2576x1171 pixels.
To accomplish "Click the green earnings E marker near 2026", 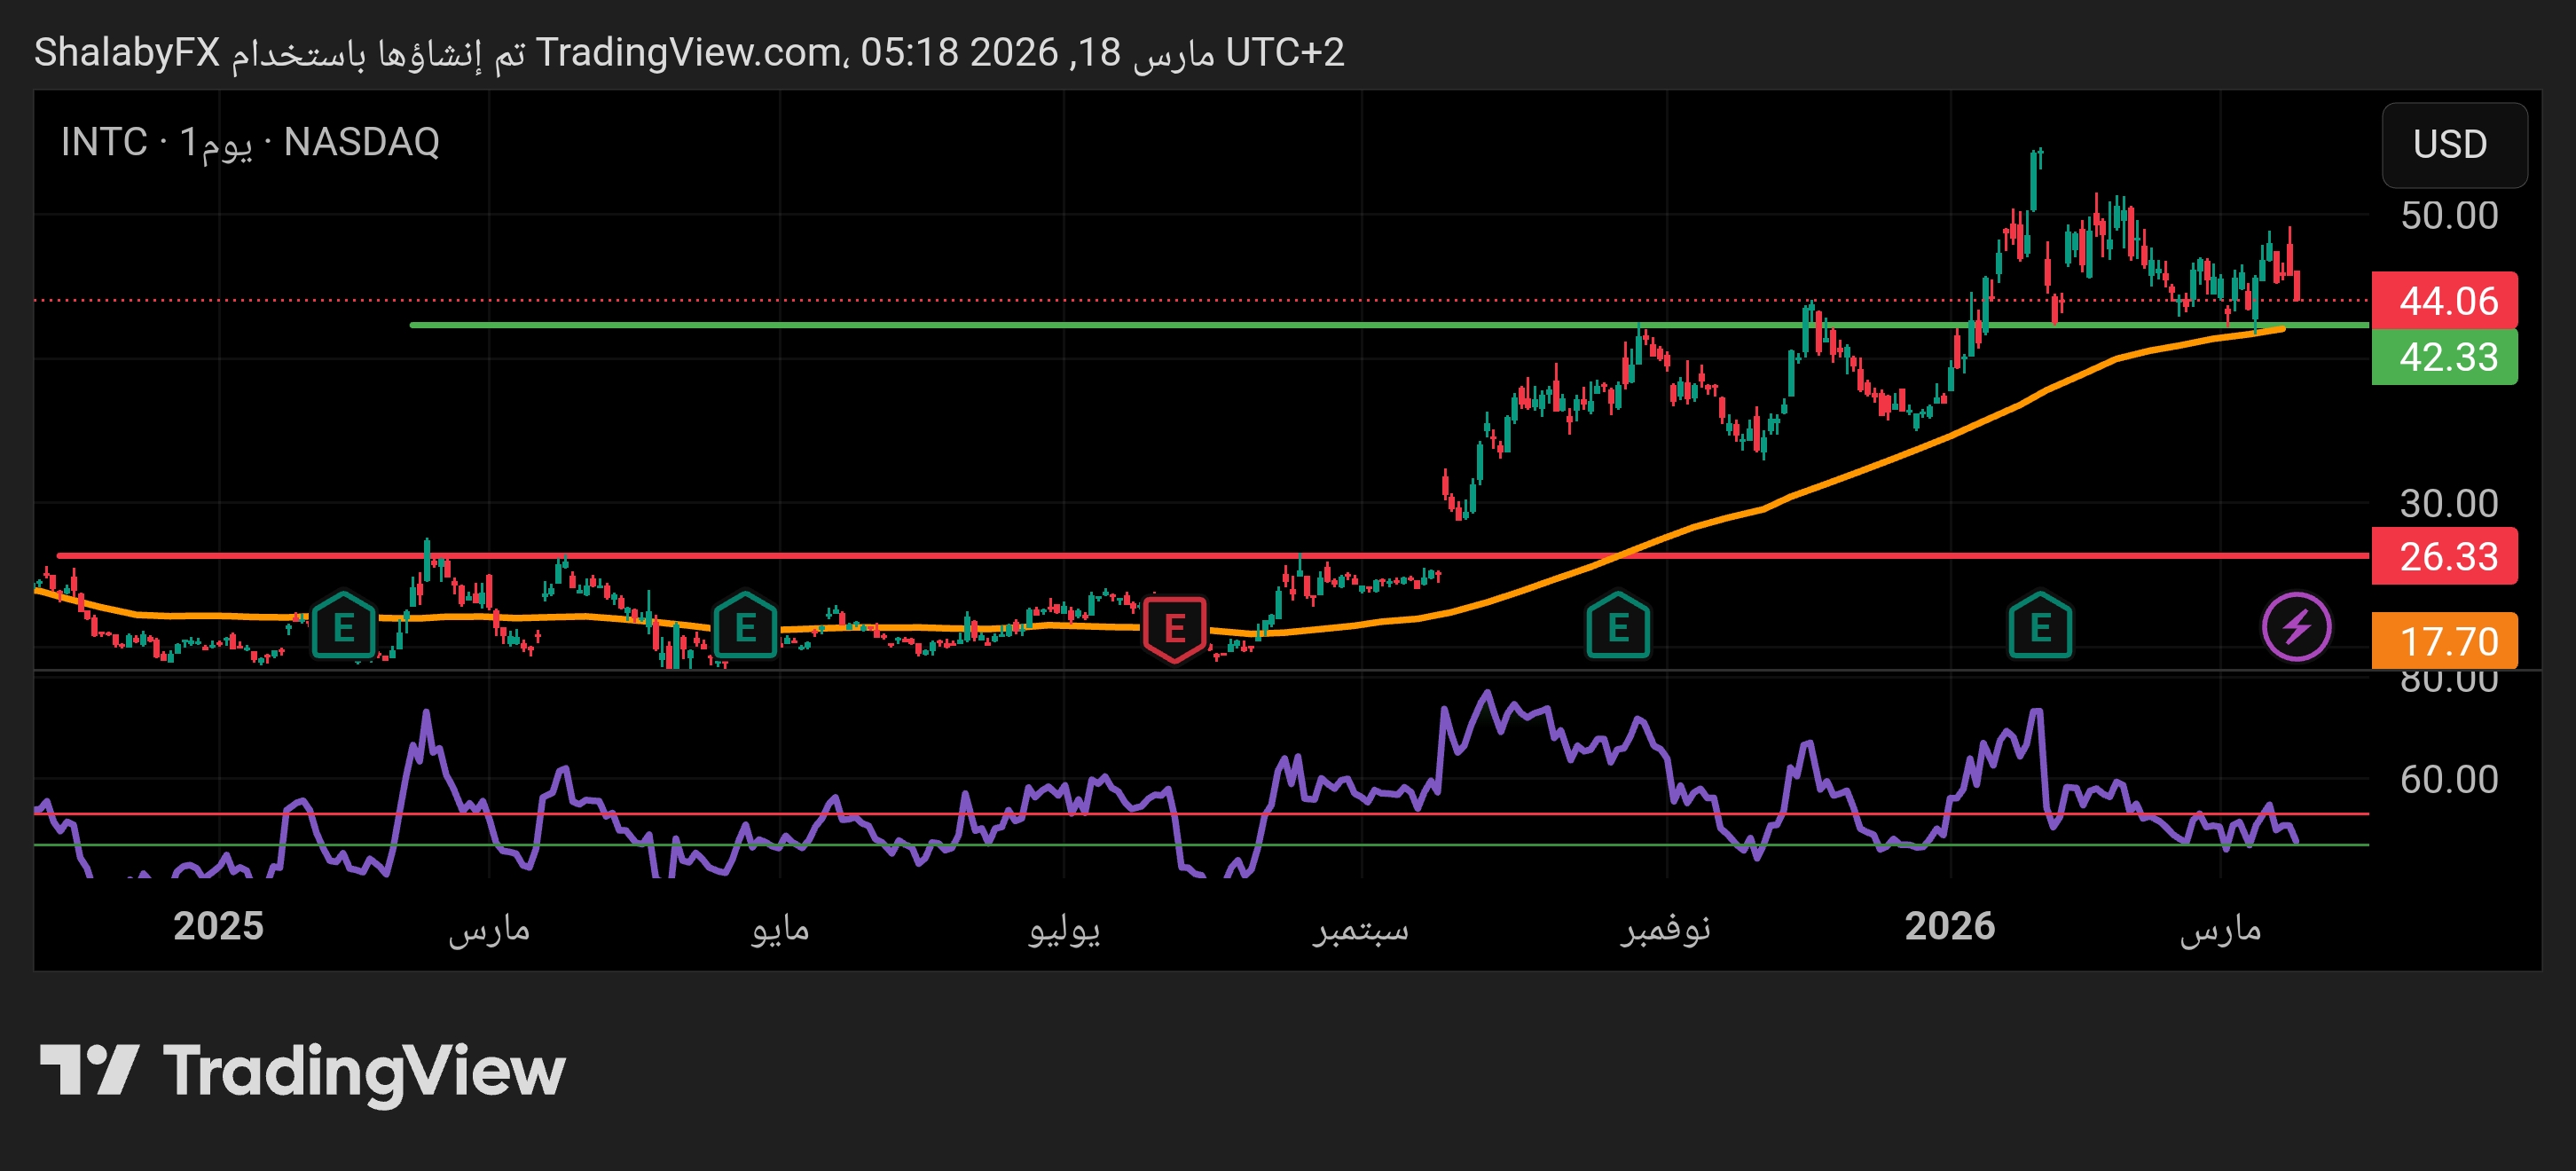I will [2039, 627].
